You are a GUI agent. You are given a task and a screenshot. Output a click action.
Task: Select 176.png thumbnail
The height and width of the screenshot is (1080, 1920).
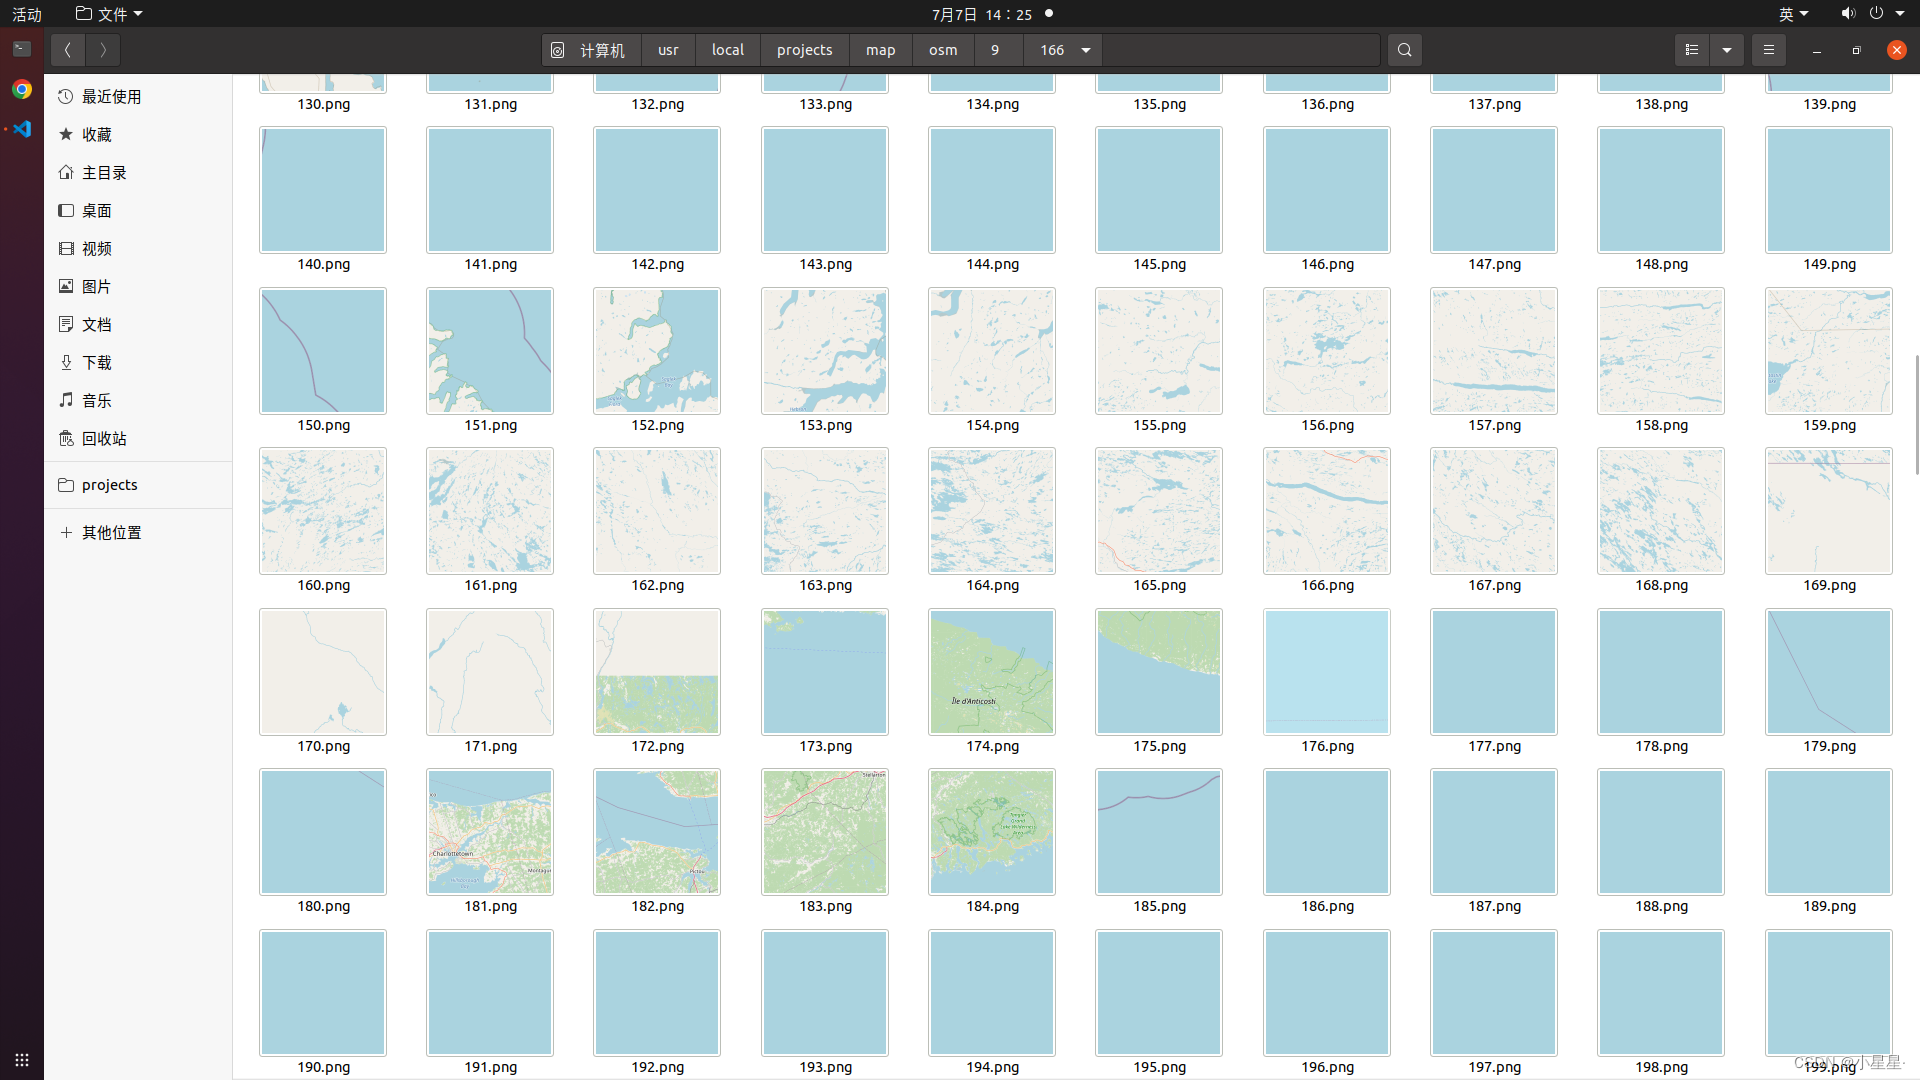coord(1327,672)
